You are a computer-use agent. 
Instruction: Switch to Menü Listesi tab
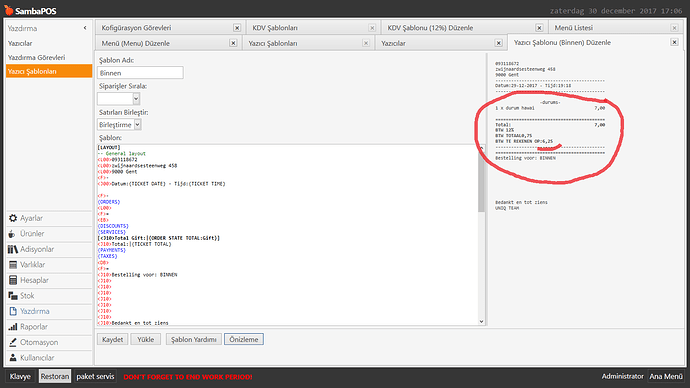573,28
